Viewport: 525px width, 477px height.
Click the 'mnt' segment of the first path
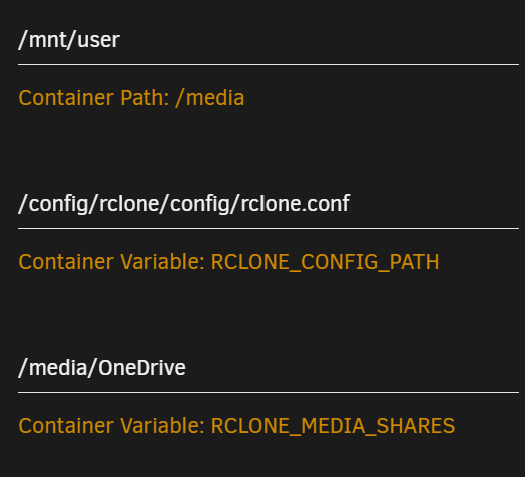coord(47,41)
